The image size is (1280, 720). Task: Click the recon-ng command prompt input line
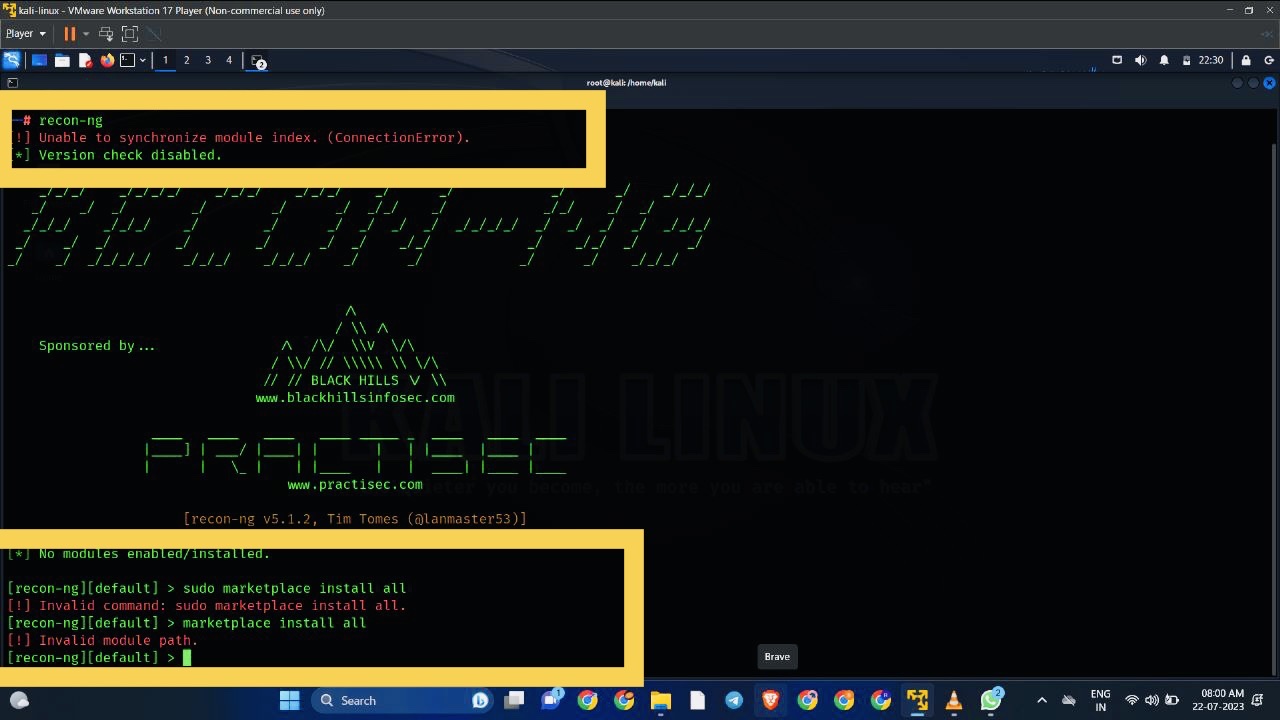coord(188,657)
